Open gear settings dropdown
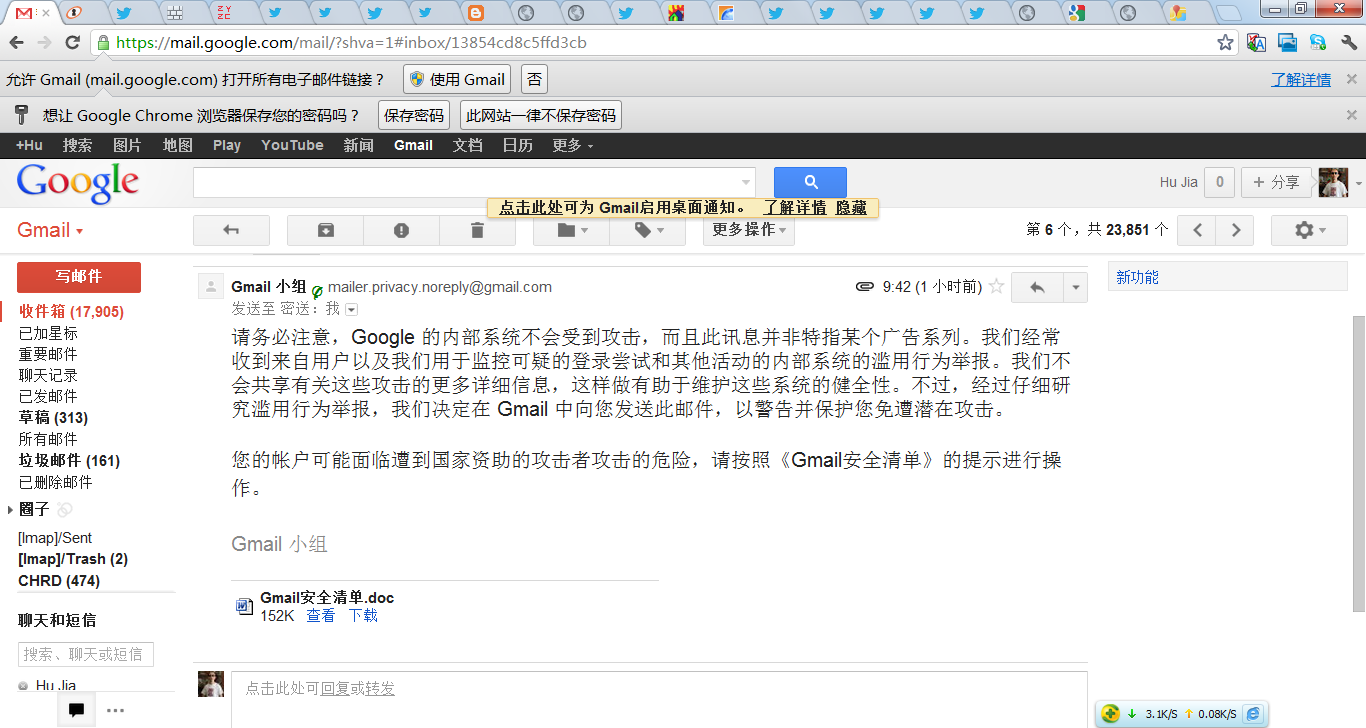Screen dimensions: 1366x728 pos(1309,230)
